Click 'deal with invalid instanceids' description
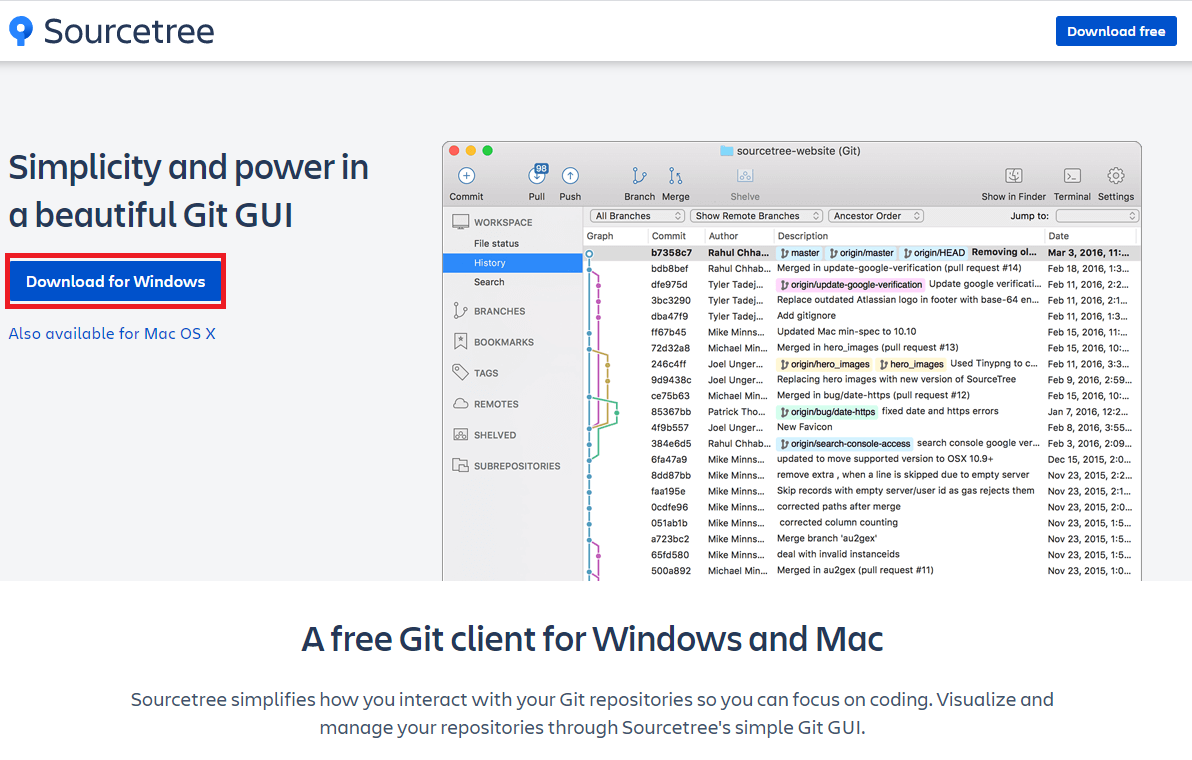1192x760 pixels. [838, 555]
